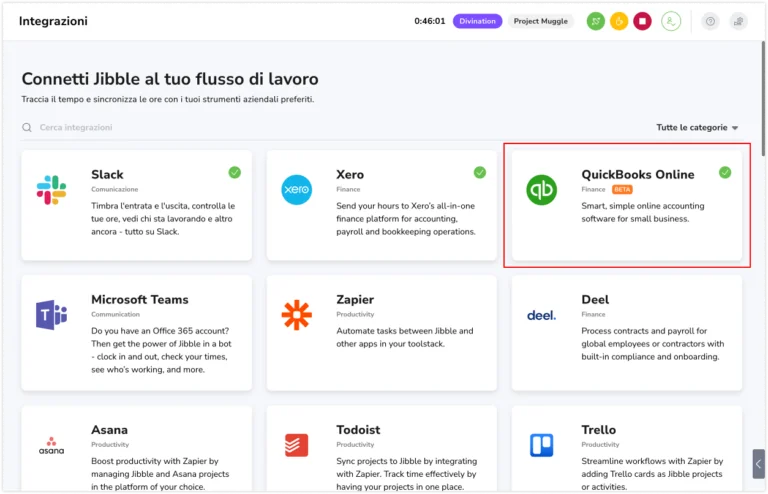Click the QuickBooks description text
The width and height of the screenshot is (768, 494).
643,212
